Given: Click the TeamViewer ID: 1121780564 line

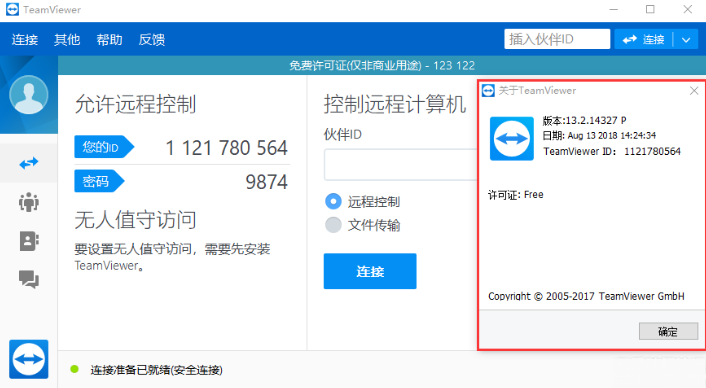Looking at the screenshot, I should pos(612,151).
